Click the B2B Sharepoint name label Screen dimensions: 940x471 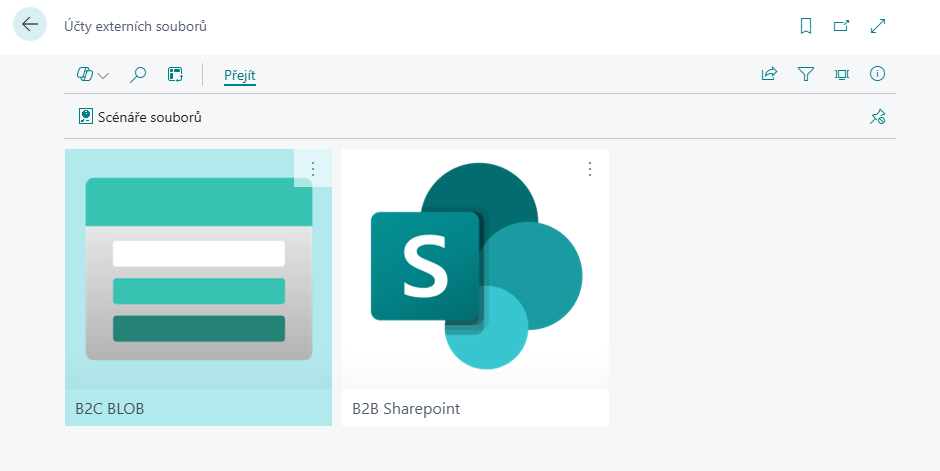[x=406, y=409]
